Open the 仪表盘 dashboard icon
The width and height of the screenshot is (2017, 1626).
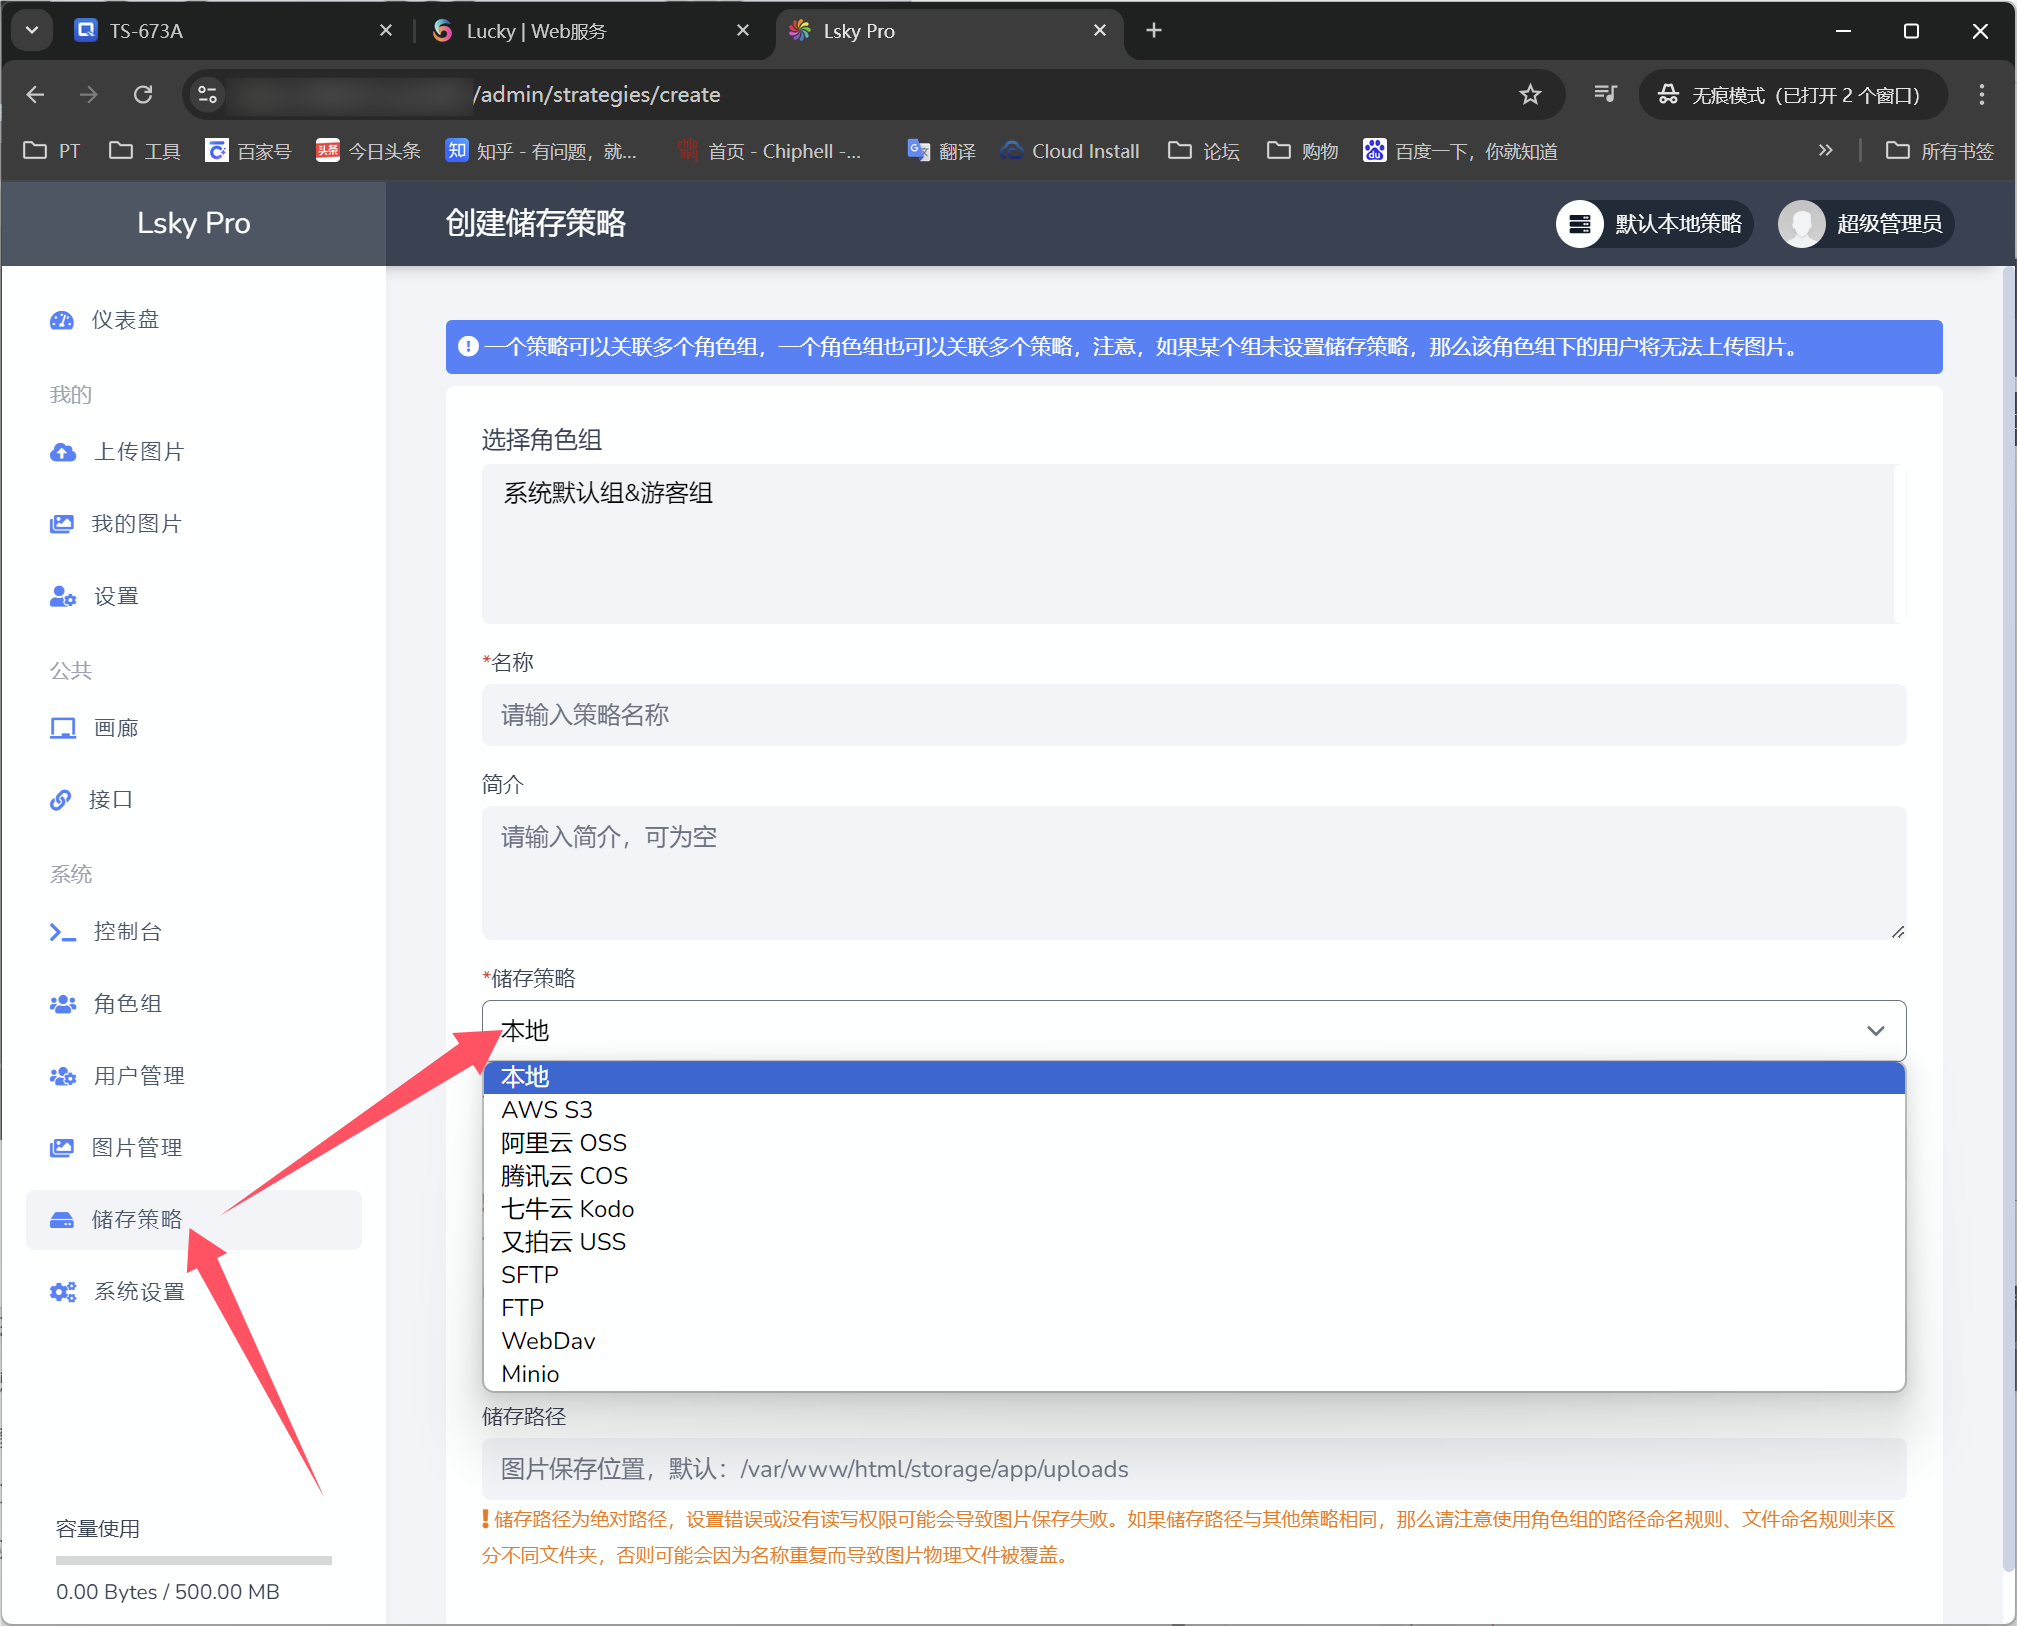pyautogui.click(x=62, y=320)
